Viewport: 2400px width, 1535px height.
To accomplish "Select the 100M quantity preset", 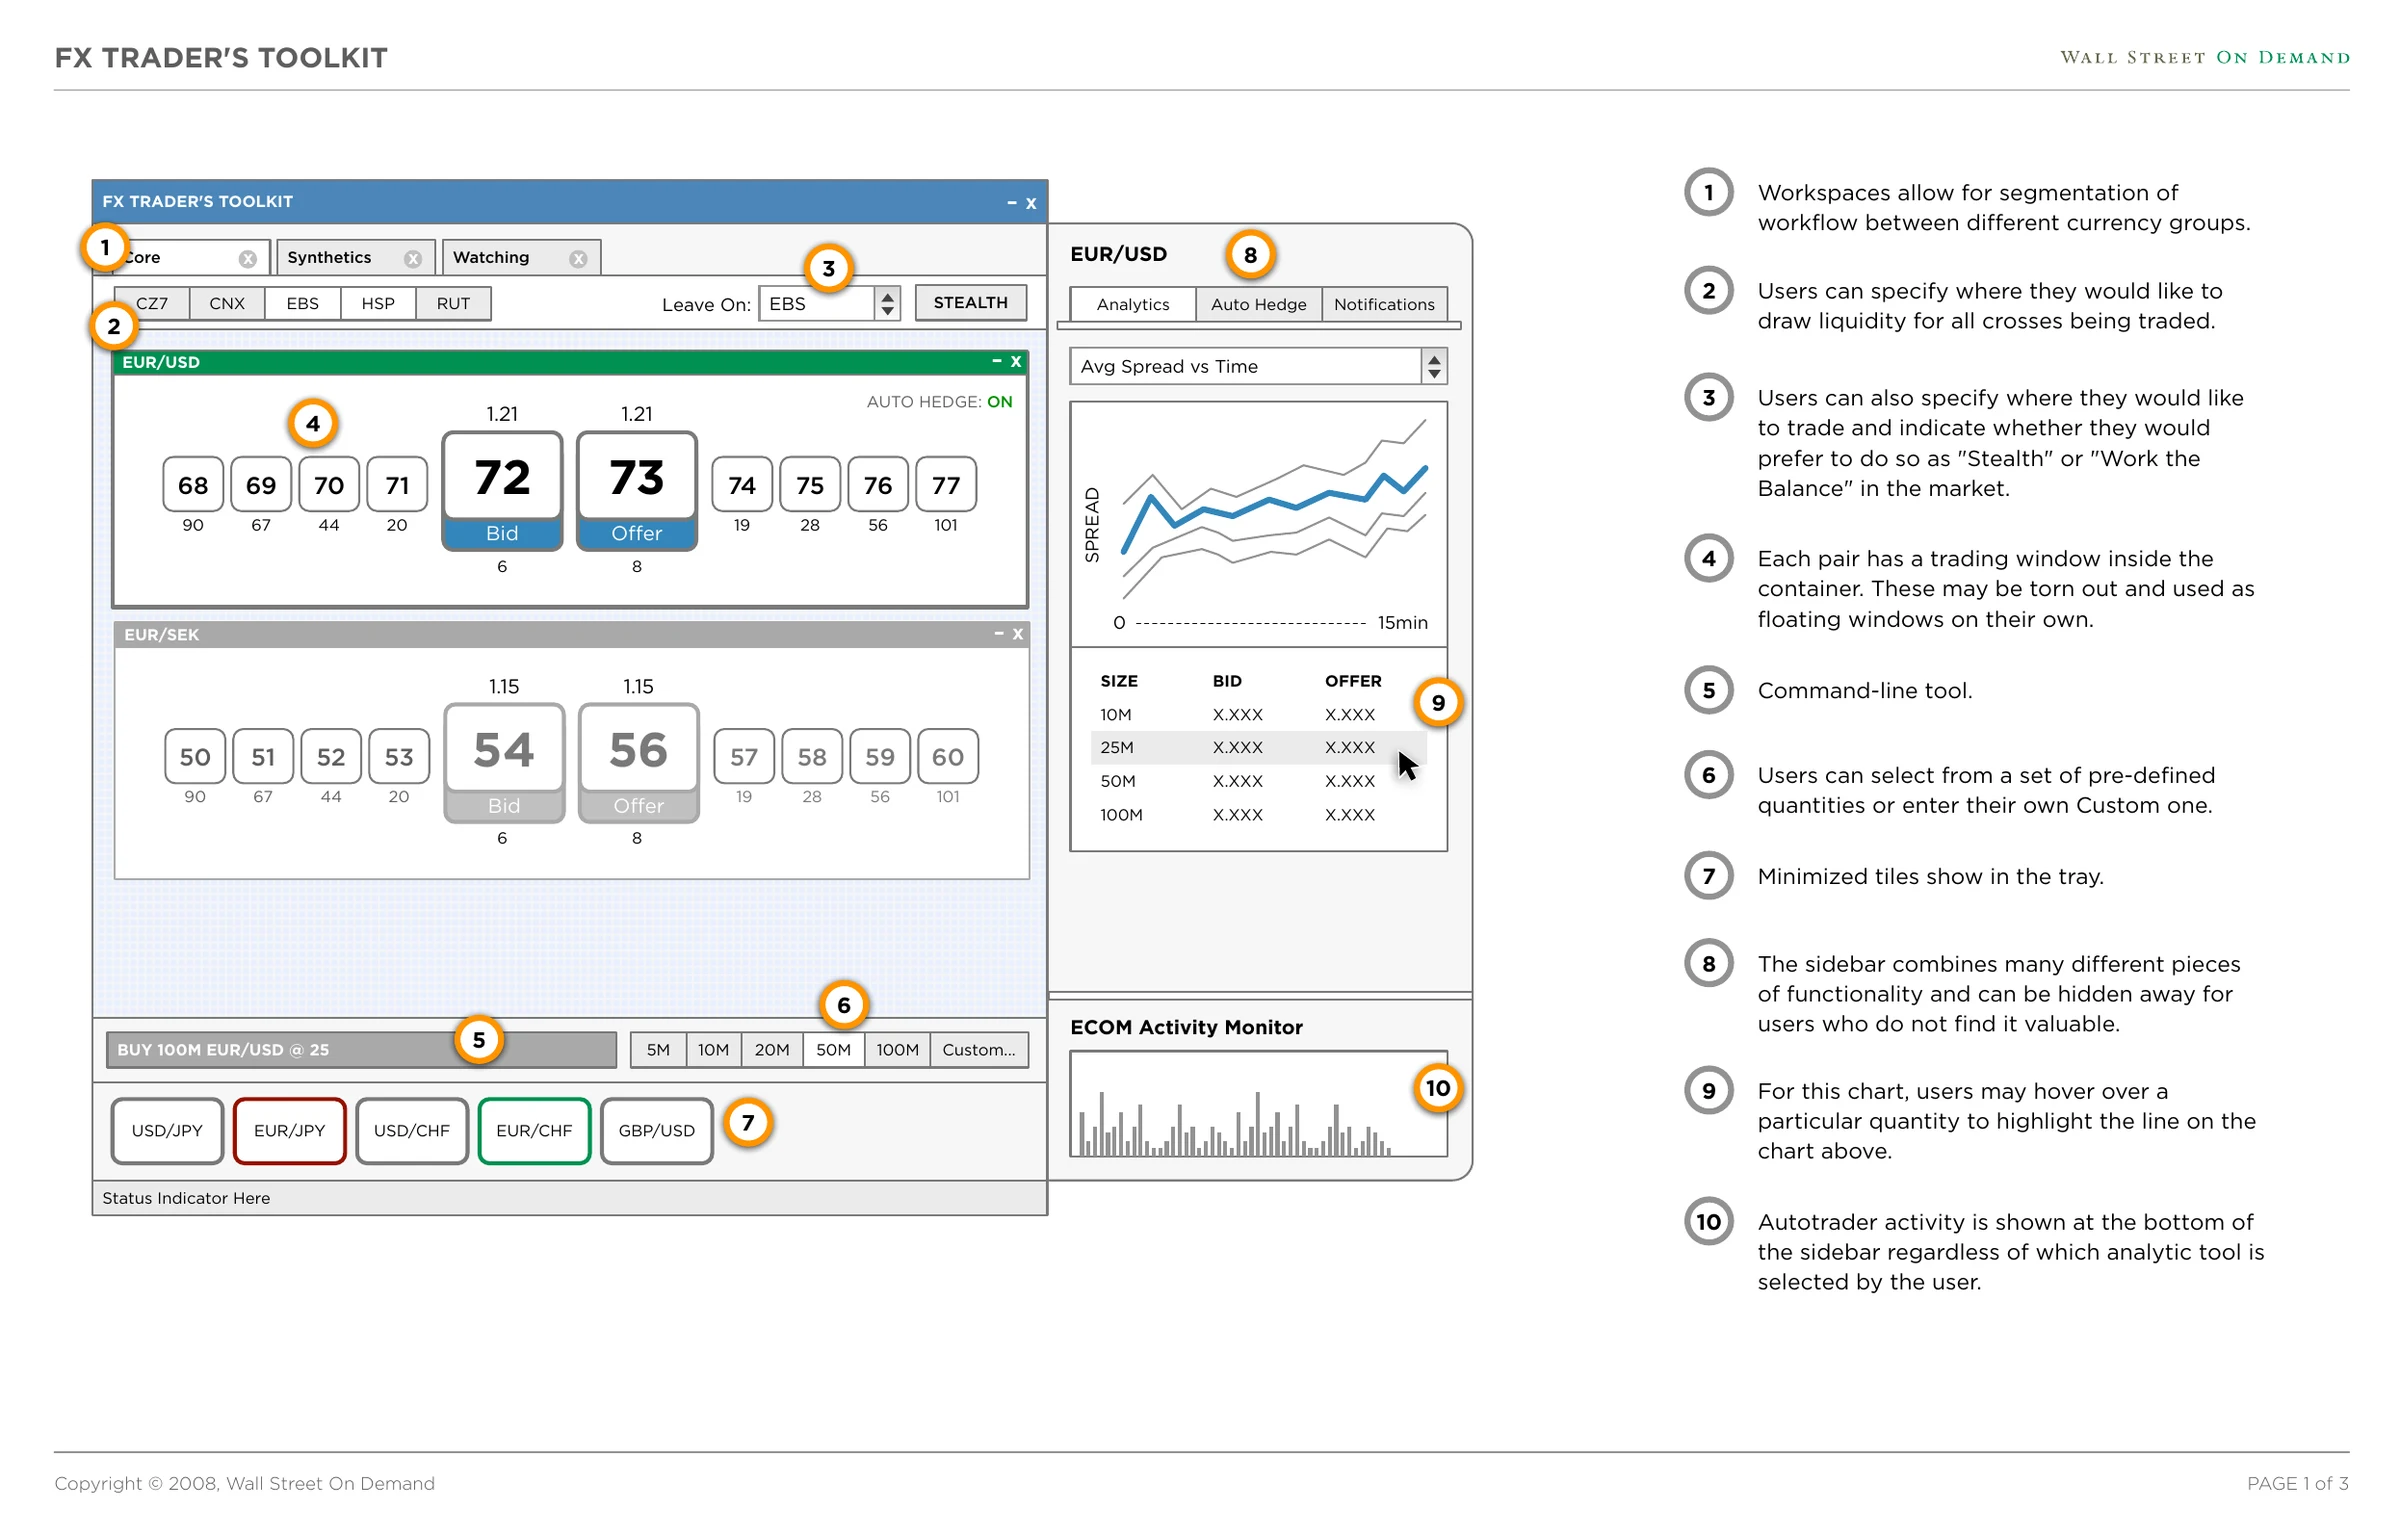I will pos(898,1050).
